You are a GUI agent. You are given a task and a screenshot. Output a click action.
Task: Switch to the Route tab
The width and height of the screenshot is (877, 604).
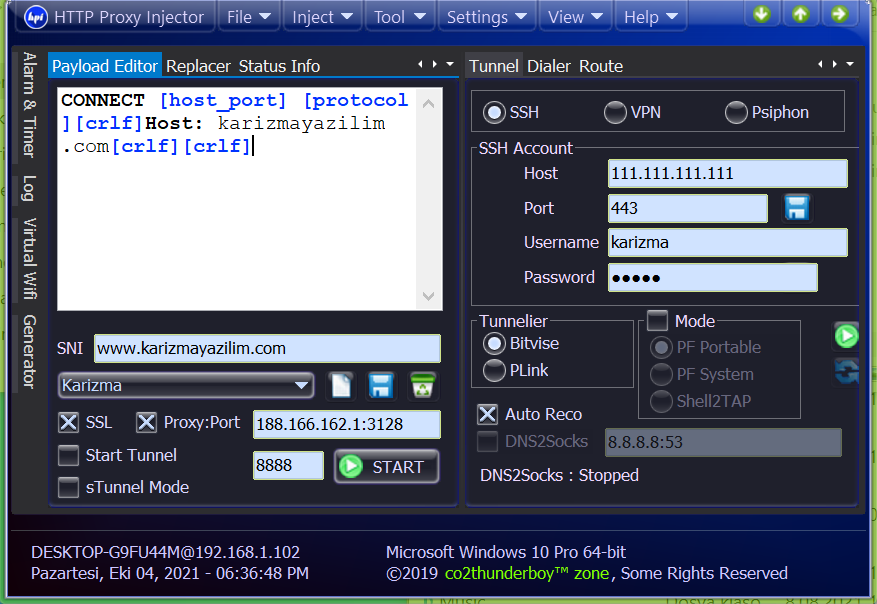click(x=601, y=66)
